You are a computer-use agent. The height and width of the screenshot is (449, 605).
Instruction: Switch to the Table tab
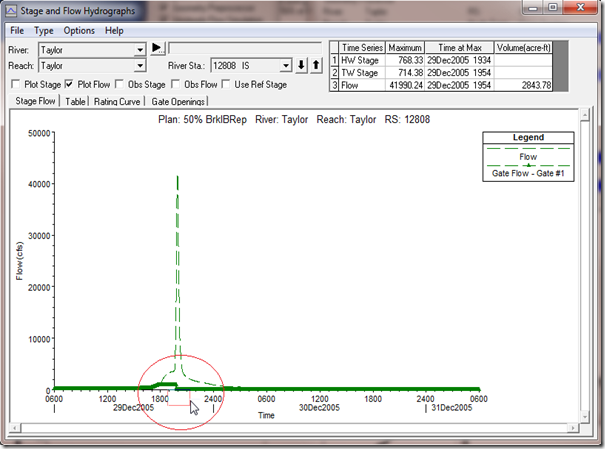coord(75,101)
